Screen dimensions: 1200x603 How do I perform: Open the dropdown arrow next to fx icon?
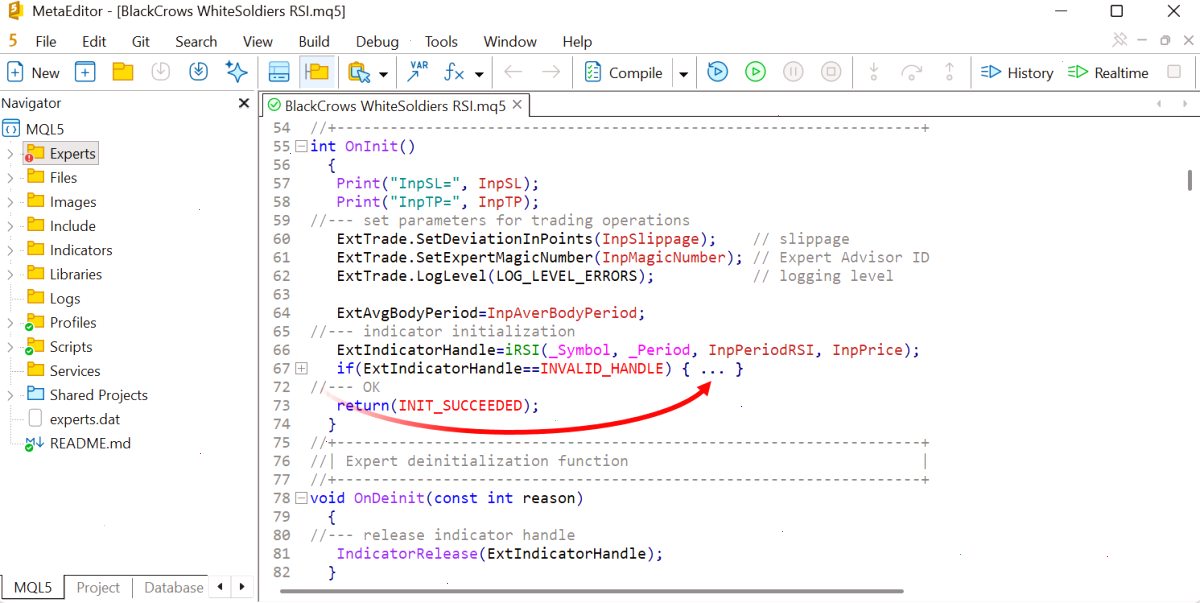(x=479, y=73)
